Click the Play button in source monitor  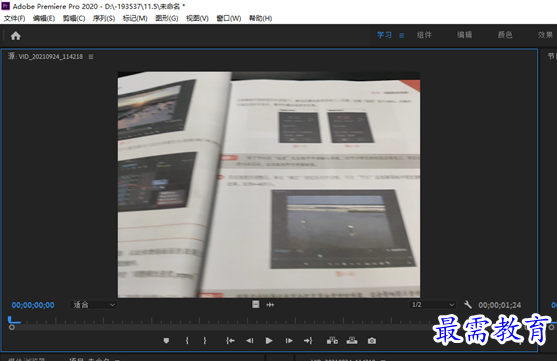click(269, 341)
